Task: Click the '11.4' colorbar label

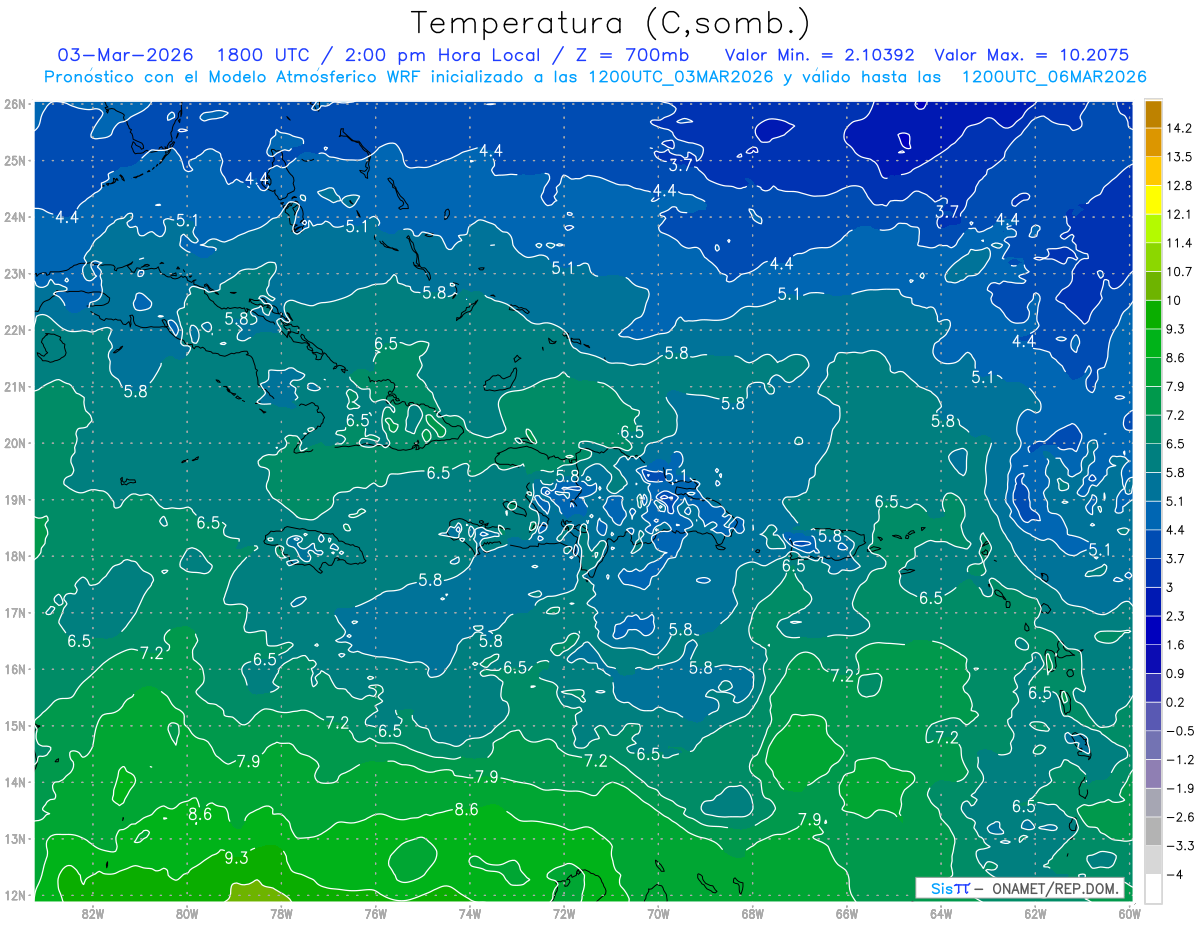Action: 1179,243
